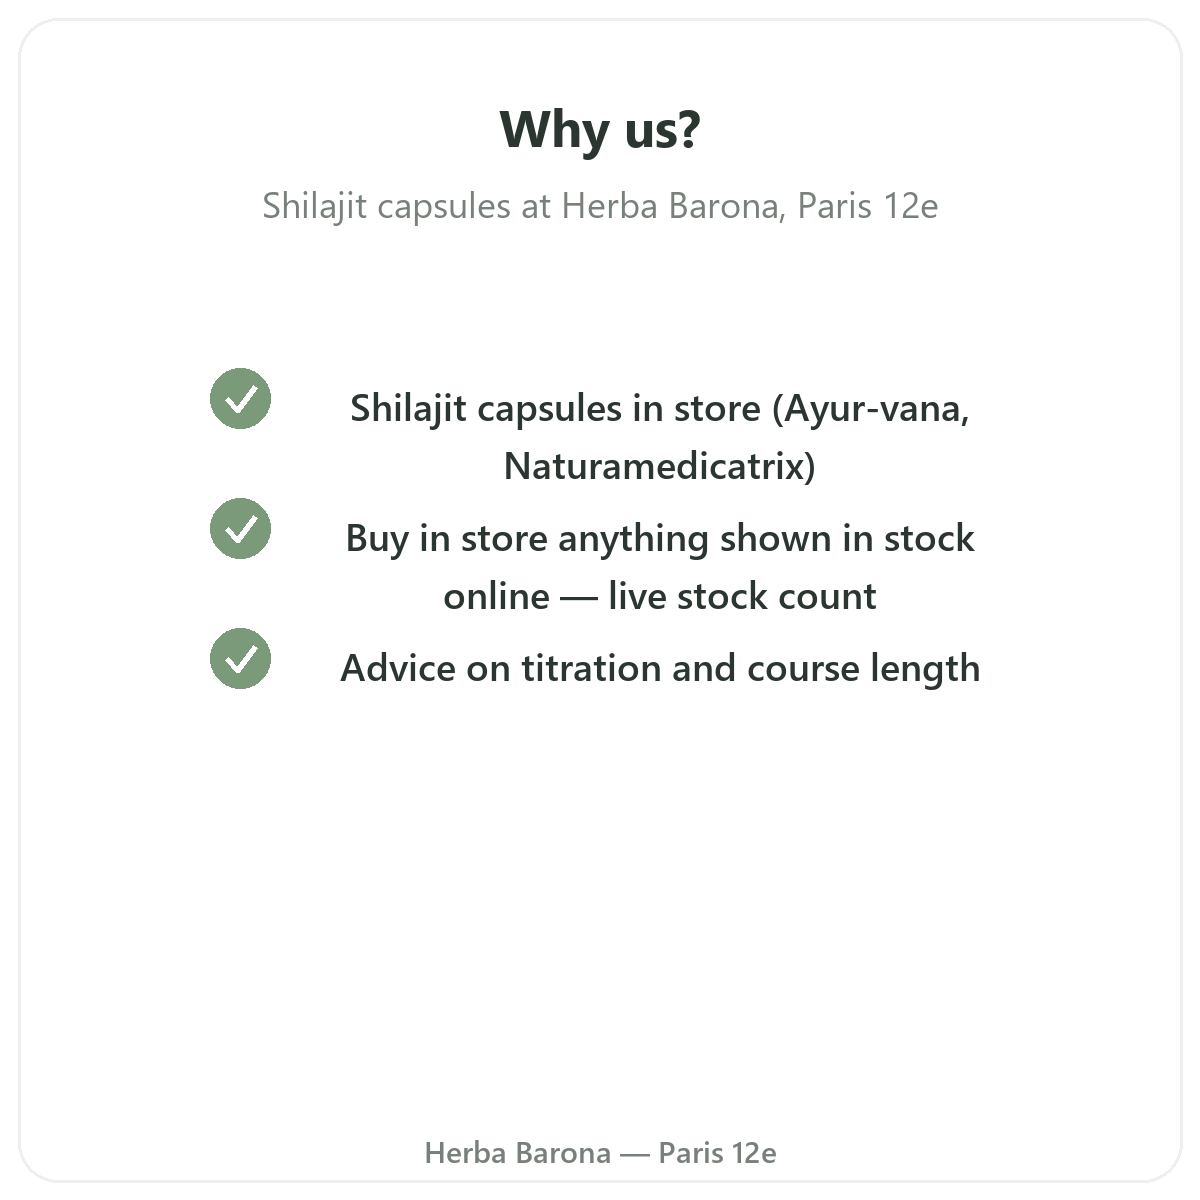This screenshot has width=1200, height=1200.
Task: Click 'Paris 12e' in the footer
Action: tap(718, 1153)
